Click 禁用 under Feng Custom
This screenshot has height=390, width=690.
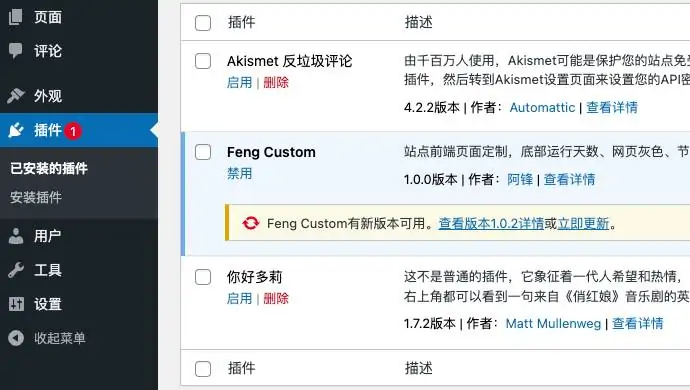click(239, 173)
